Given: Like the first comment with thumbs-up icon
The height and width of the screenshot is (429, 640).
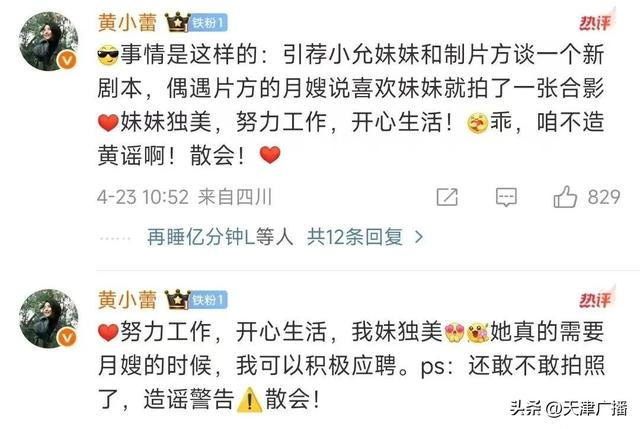Looking at the screenshot, I should 565,197.
